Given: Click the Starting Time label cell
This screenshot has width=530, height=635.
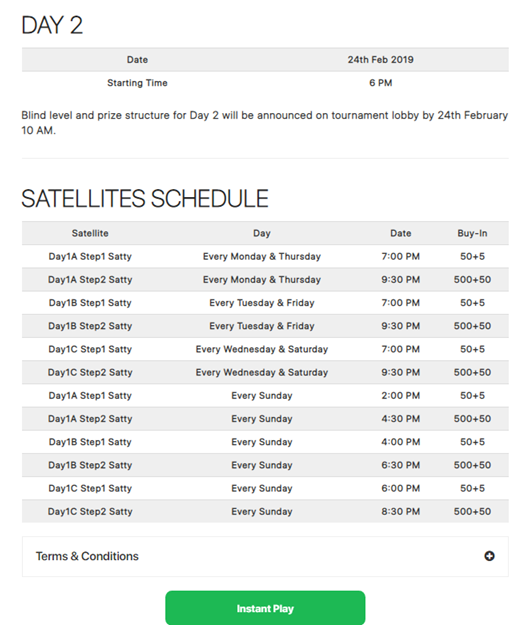Looking at the screenshot, I should [x=137, y=83].
